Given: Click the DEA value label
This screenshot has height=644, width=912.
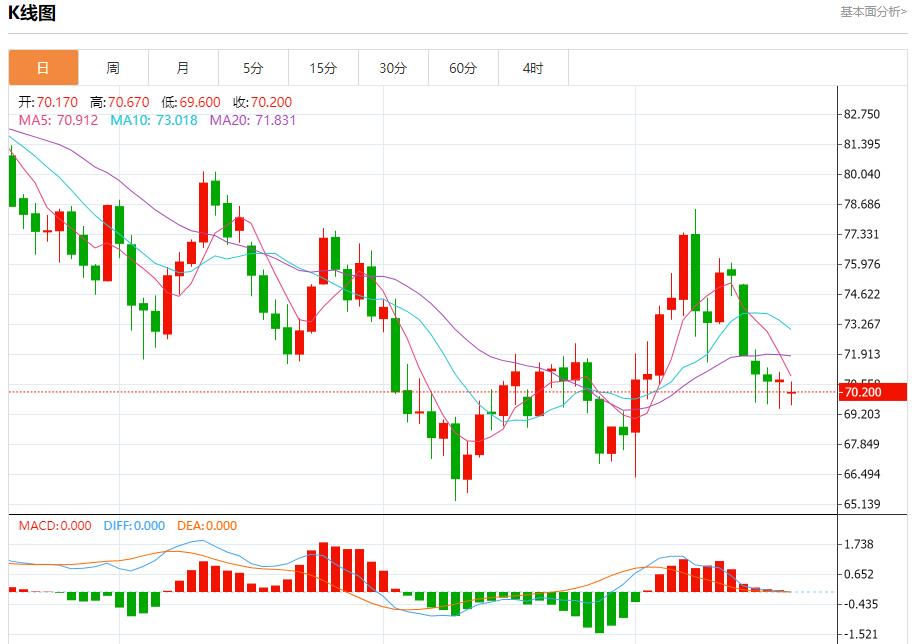Looking at the screenshot, I should click(x=207, y=525).
